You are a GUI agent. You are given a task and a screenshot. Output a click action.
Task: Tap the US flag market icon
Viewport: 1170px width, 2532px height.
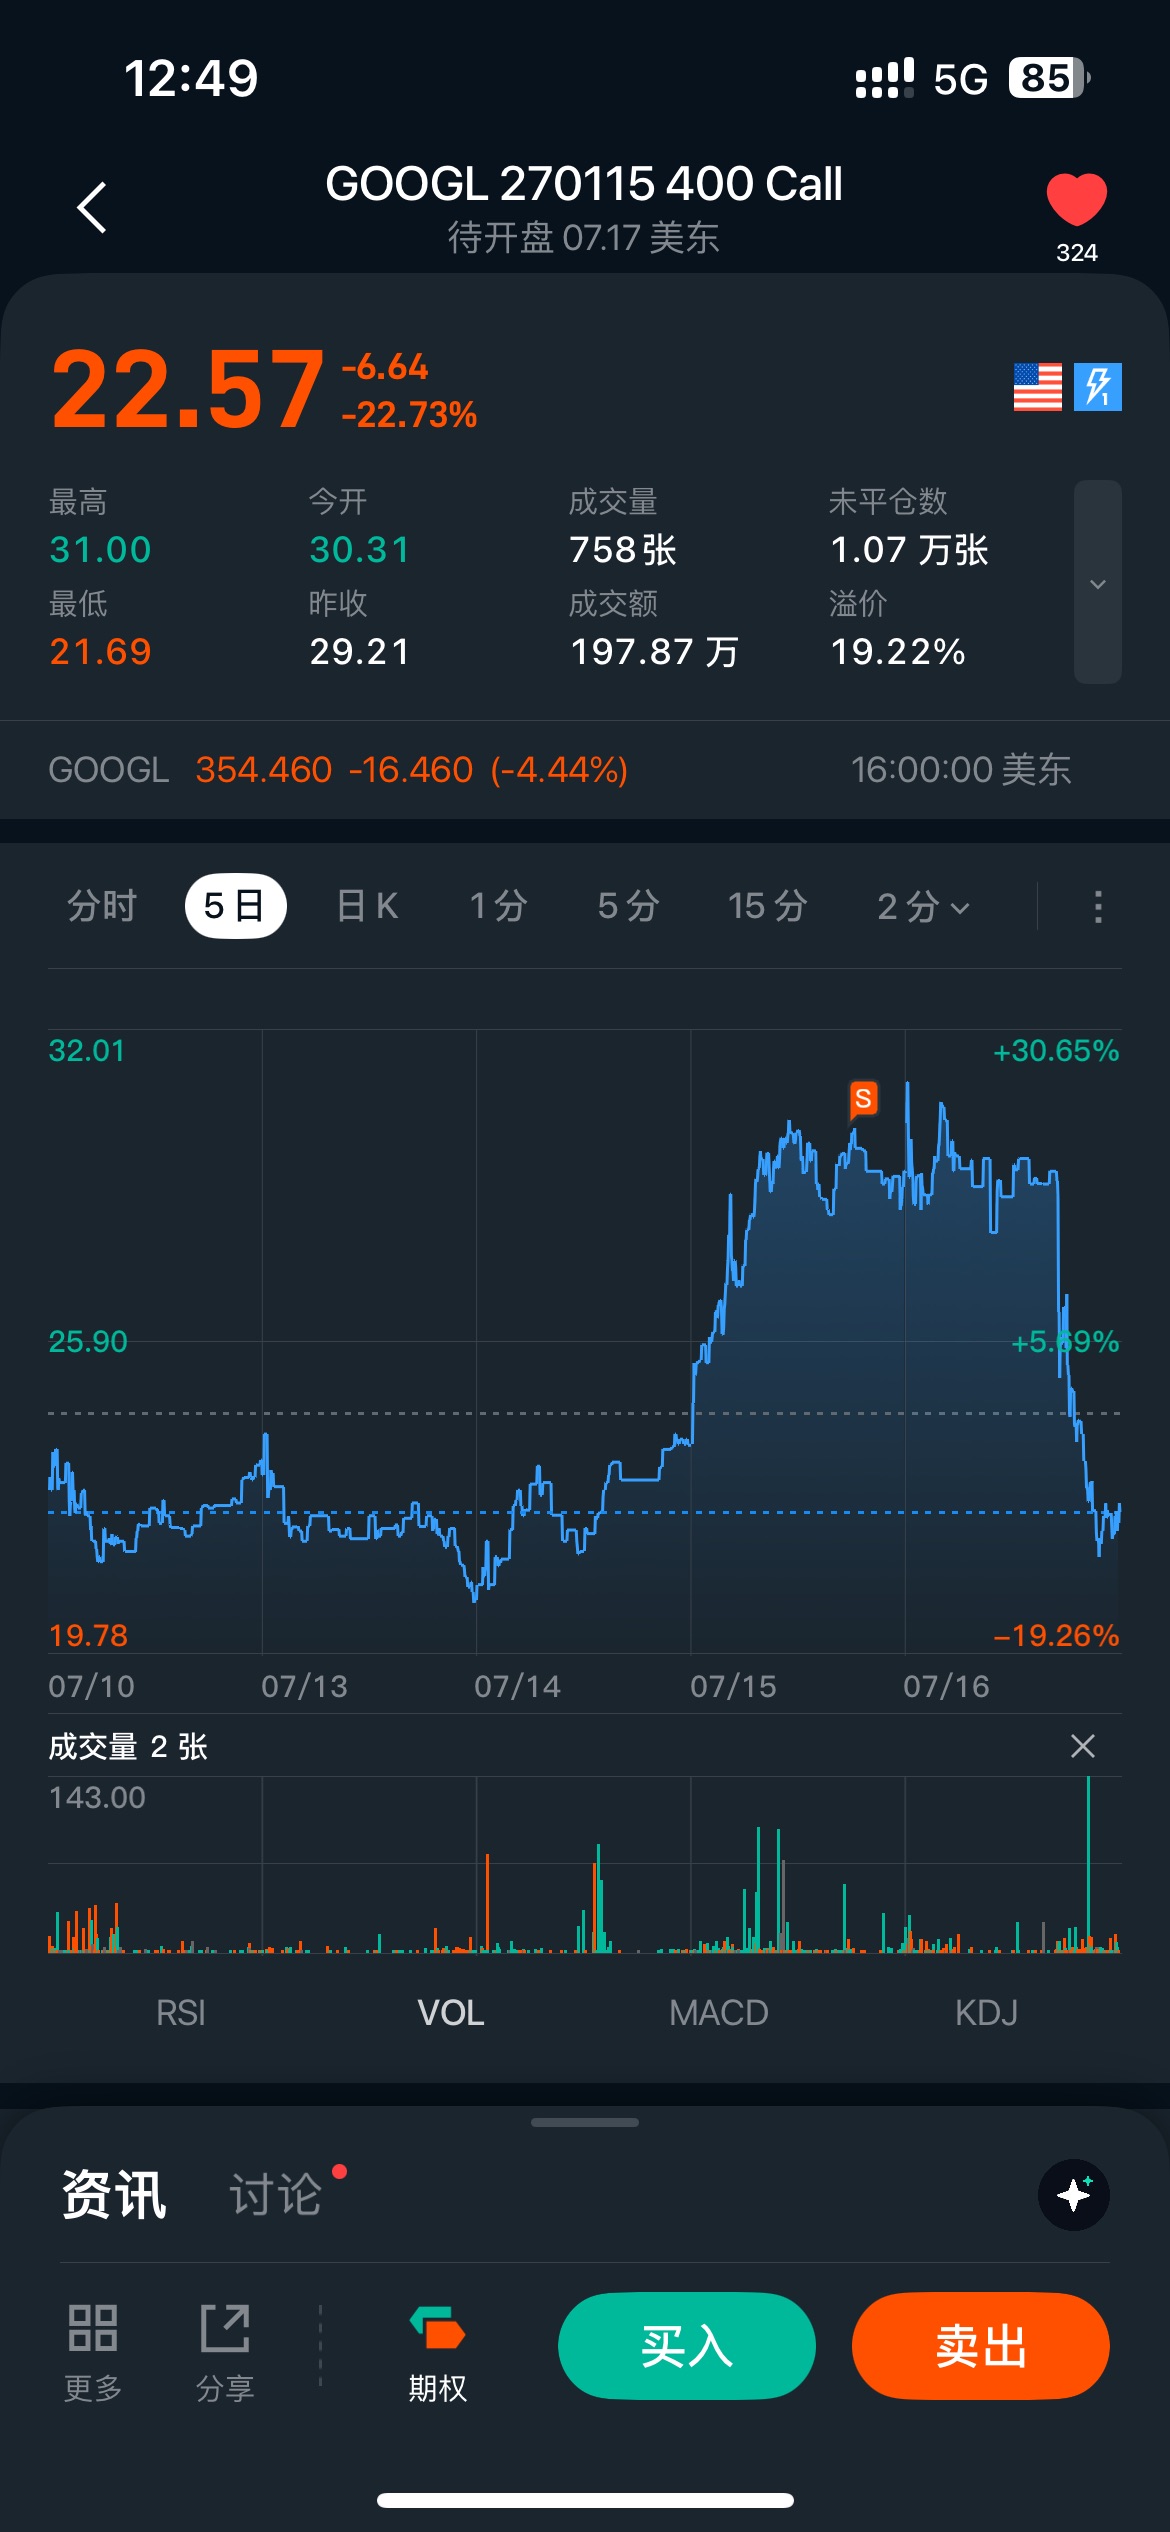[x=1037, y=387]
